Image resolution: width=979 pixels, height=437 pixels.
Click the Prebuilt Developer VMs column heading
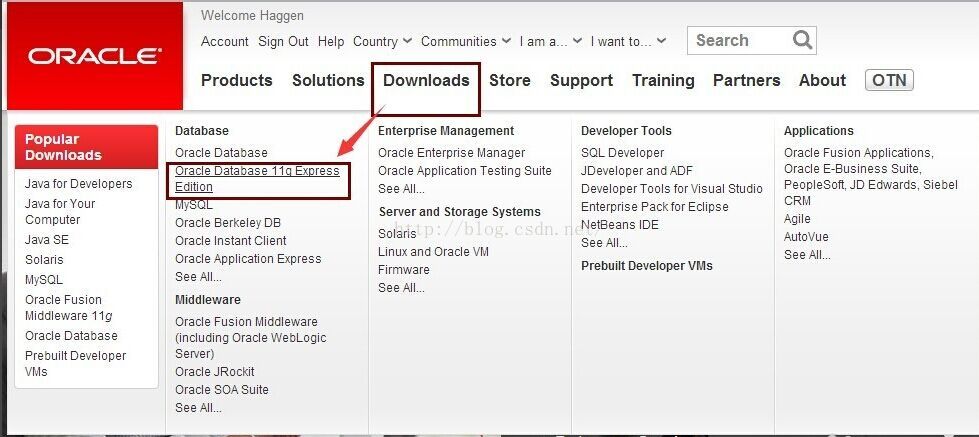pos(647,266)
